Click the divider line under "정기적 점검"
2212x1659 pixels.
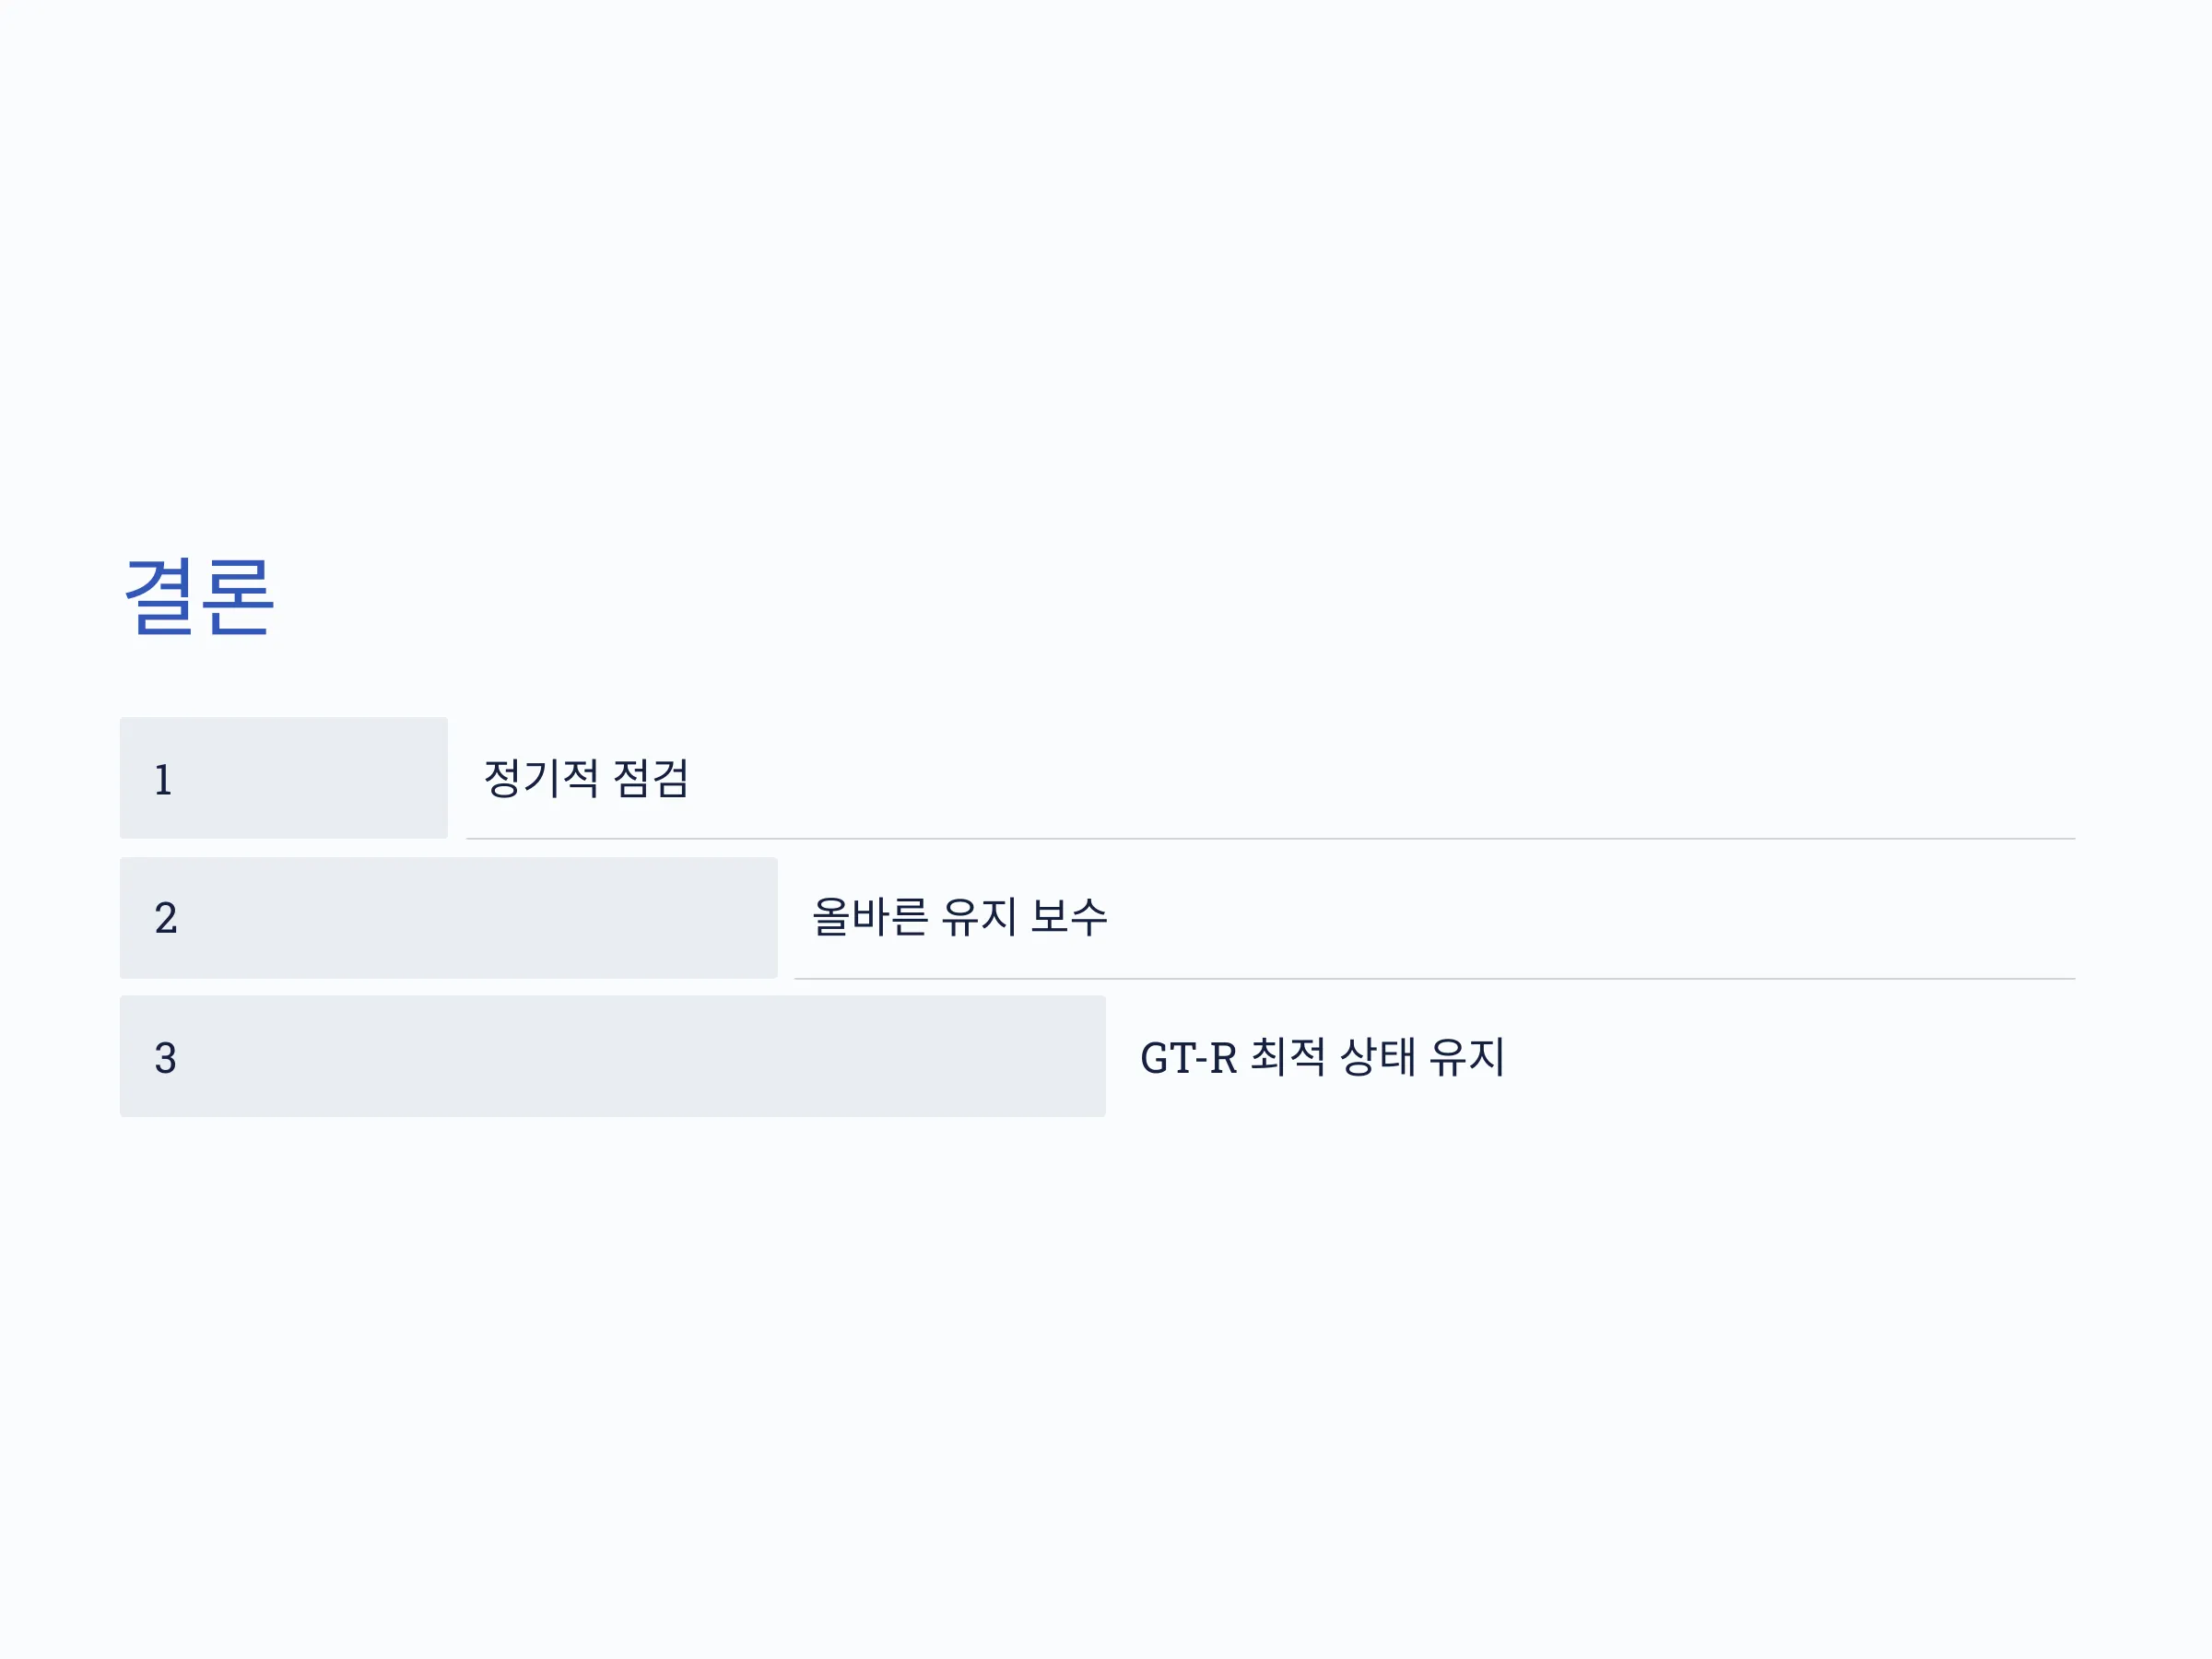point(1270,839)
